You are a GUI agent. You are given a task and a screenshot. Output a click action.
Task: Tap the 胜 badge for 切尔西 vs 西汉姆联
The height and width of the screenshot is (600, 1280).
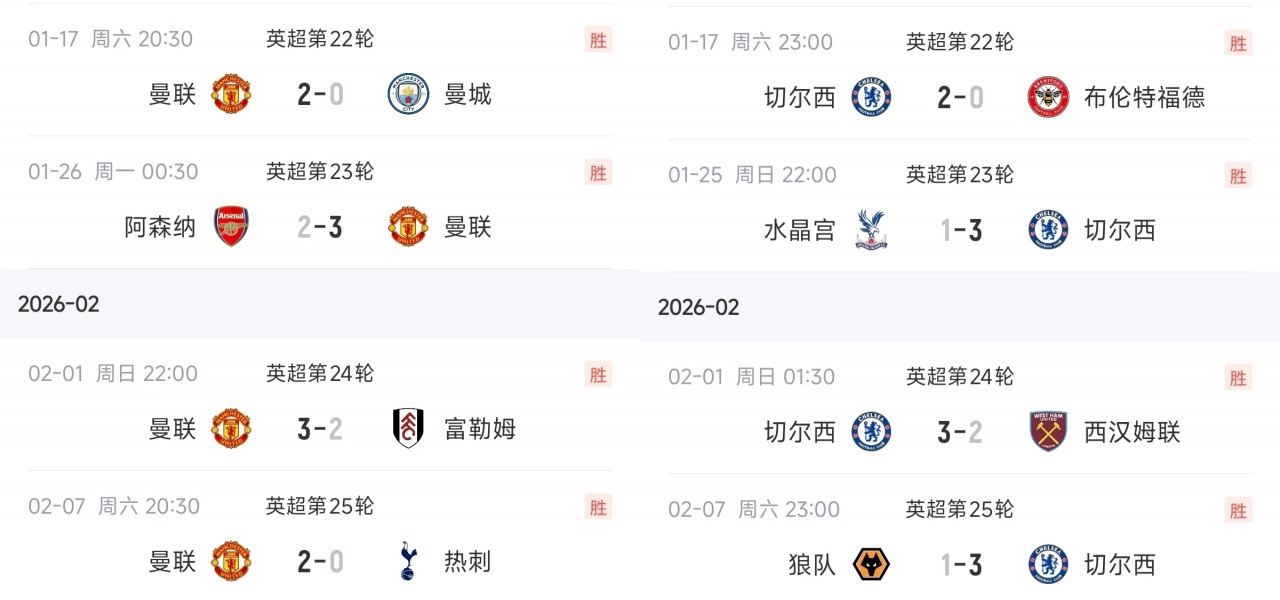[1238, 378]
